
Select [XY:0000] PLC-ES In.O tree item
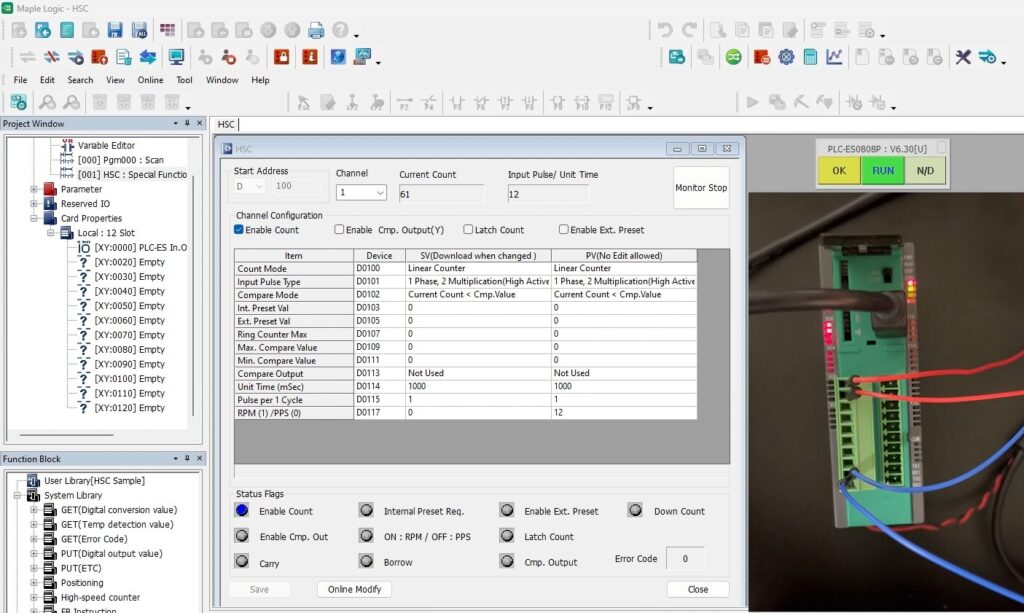point(140,247)
